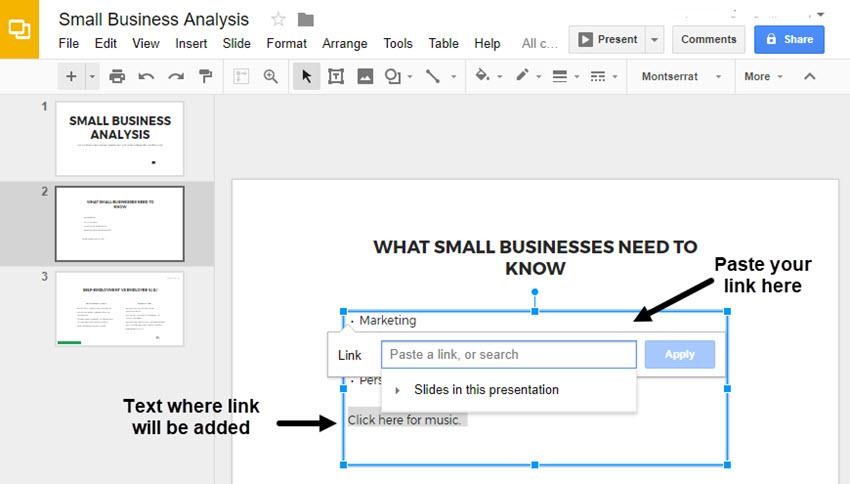Open the Help menu

point(487,43)
